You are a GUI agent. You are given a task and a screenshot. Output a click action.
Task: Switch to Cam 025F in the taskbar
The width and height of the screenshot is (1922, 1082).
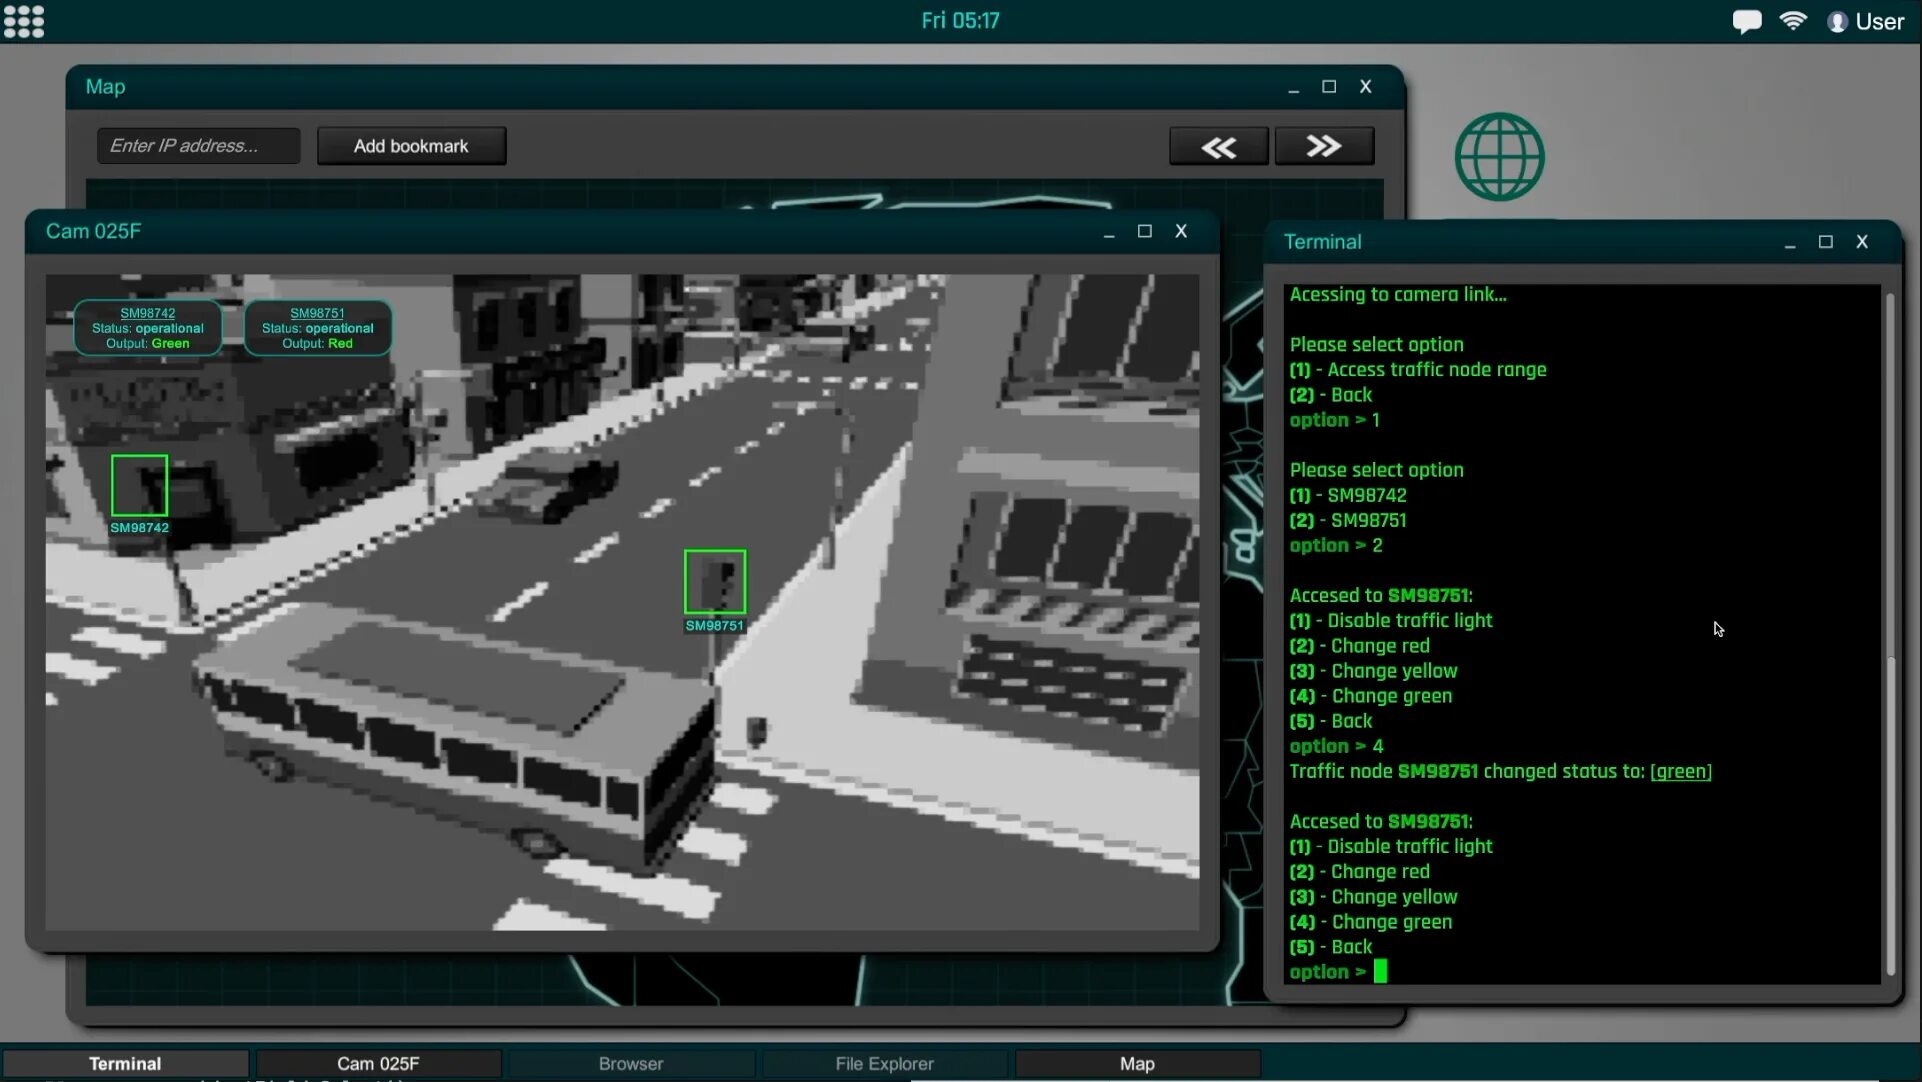tap(378, 1063)
